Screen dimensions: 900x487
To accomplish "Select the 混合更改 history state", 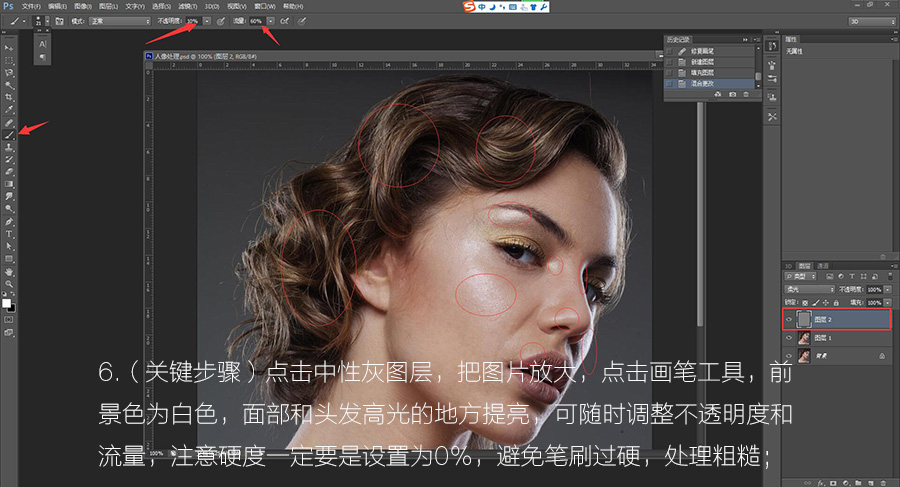I will click(711, 84).
